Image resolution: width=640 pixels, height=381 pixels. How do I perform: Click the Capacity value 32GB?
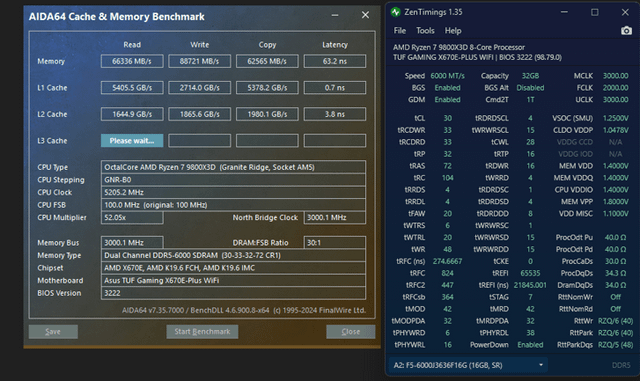tap(530, 76)
